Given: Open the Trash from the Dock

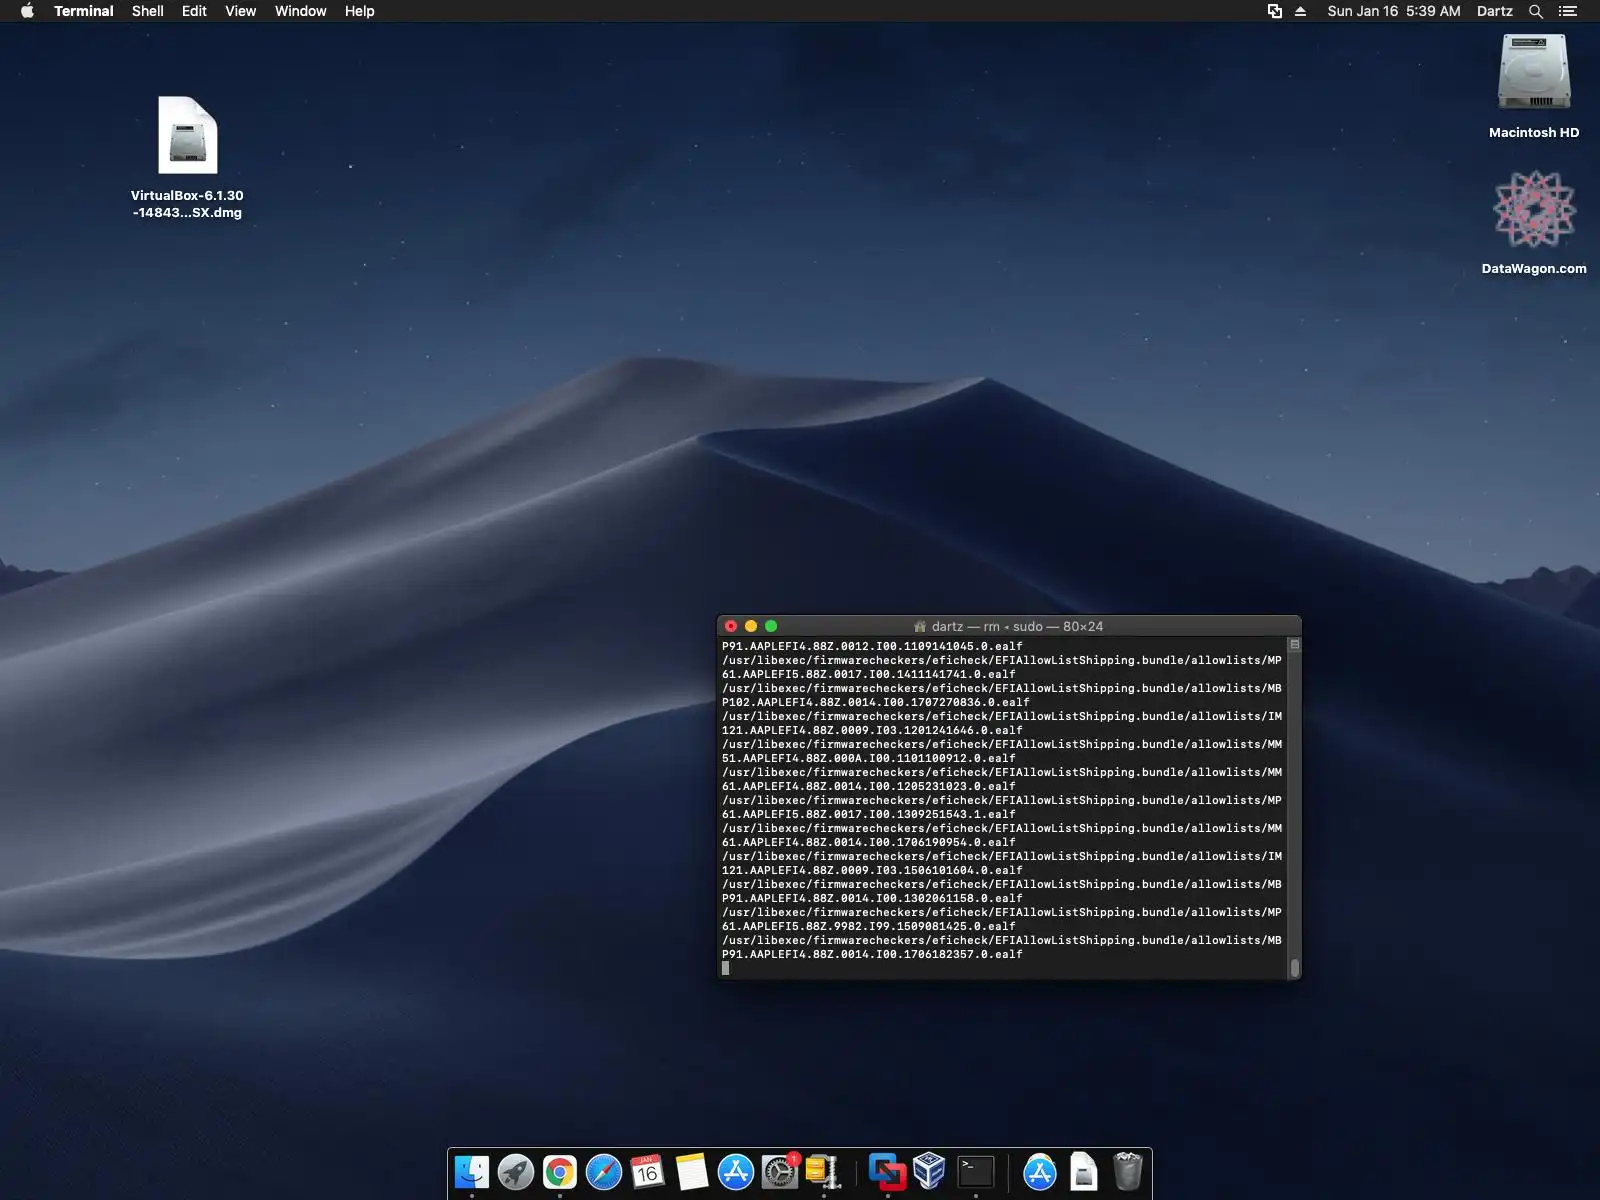Looking at the screenshot, I should point(1127,1172).
